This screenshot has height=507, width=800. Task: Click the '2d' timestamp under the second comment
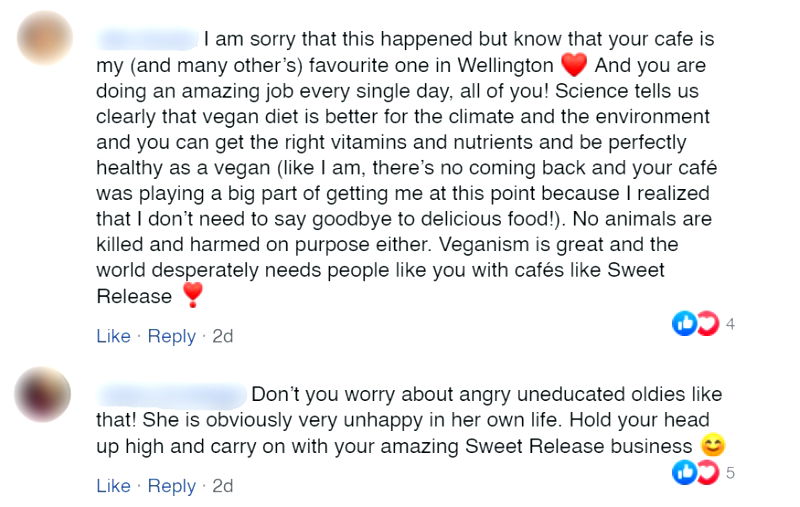tap(222, 486)
